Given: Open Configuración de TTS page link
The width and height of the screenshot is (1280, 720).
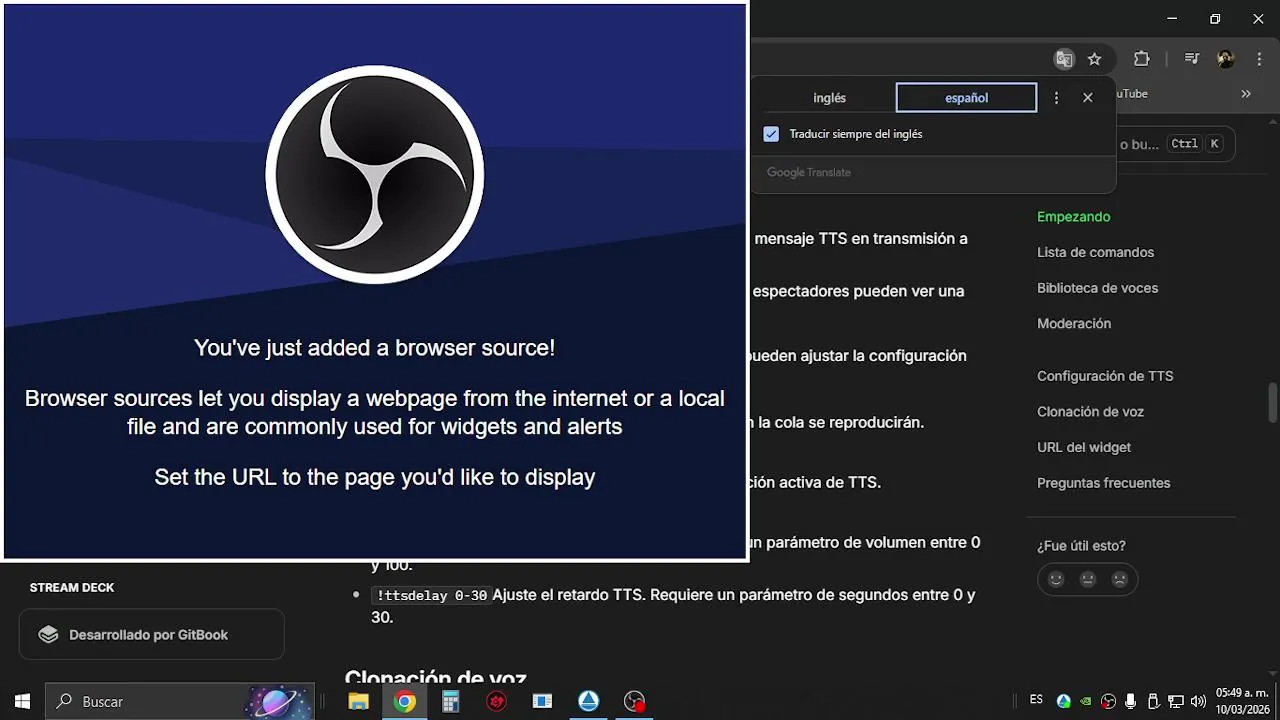Looking at the screenshot, I should (1105, 377).
